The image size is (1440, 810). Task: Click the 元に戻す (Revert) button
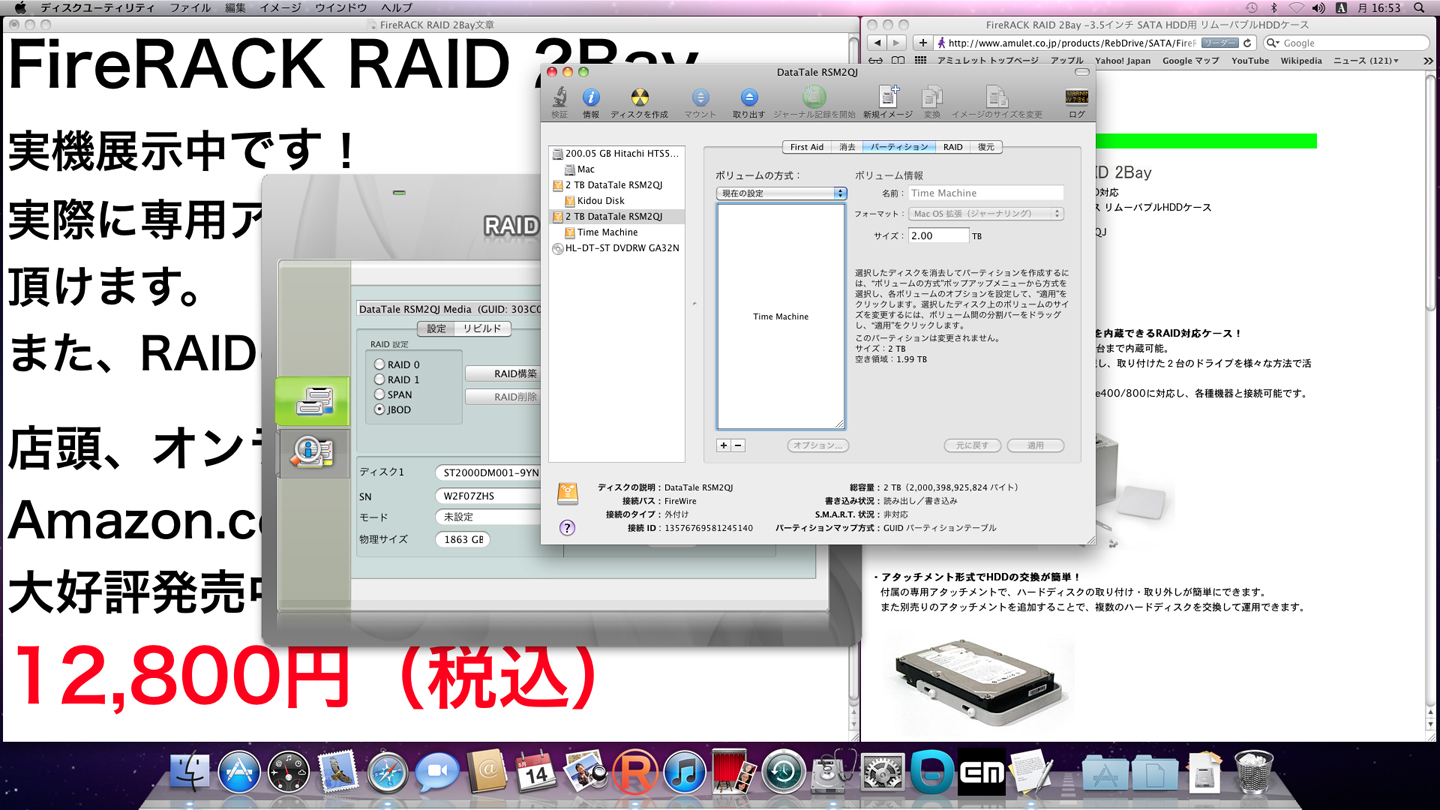[972, 446]
